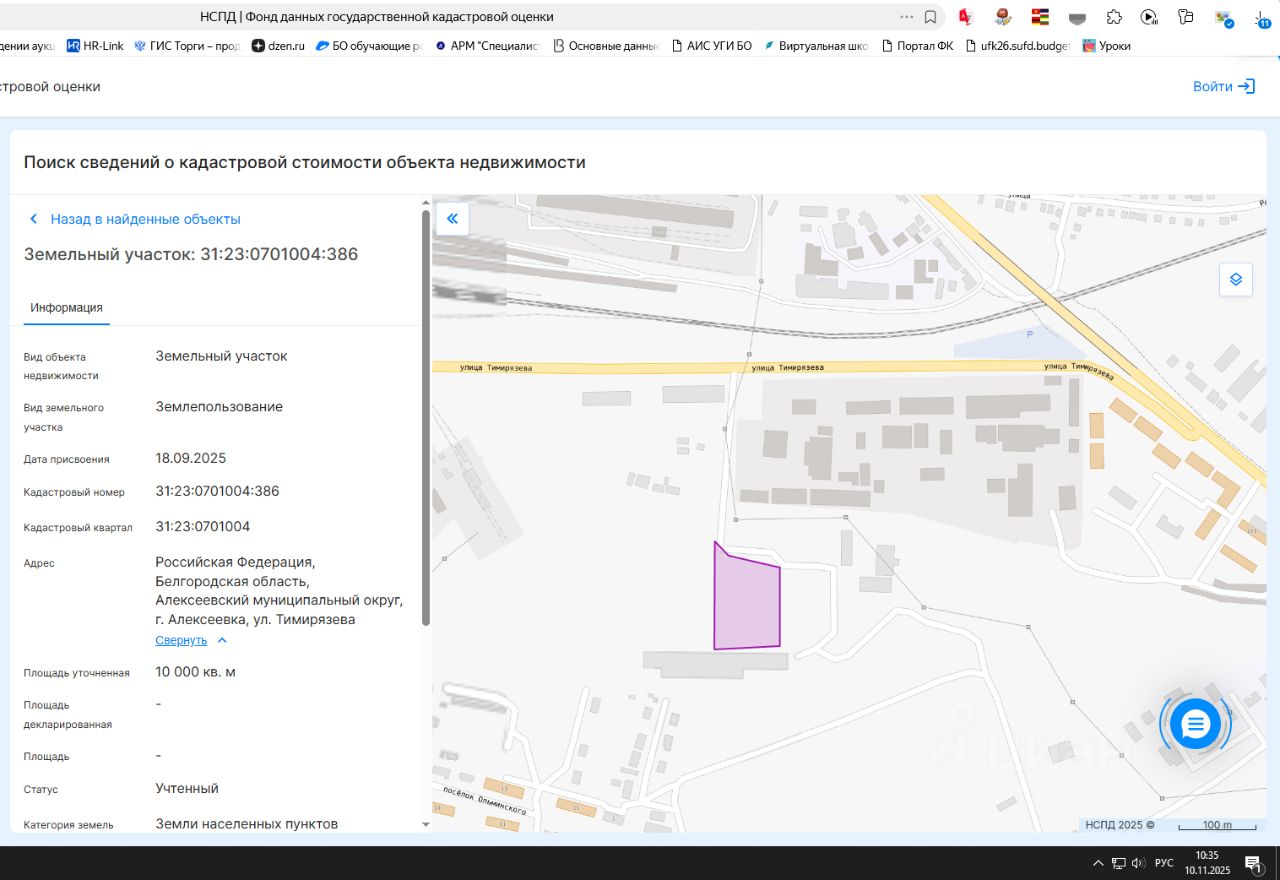This screenshot has height=880, width=1280.
Task: Click the image-with-checkmark toolbar icon
Action: [1224, 18]
